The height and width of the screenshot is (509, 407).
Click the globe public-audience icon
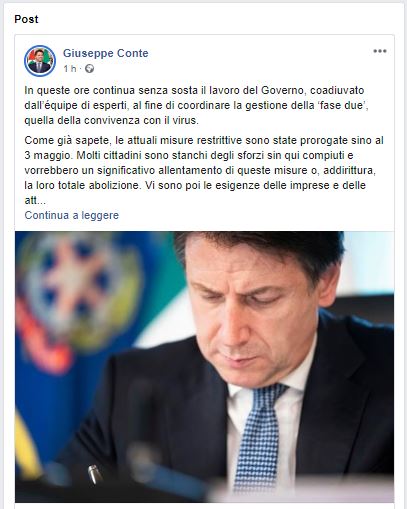[89, 69]
